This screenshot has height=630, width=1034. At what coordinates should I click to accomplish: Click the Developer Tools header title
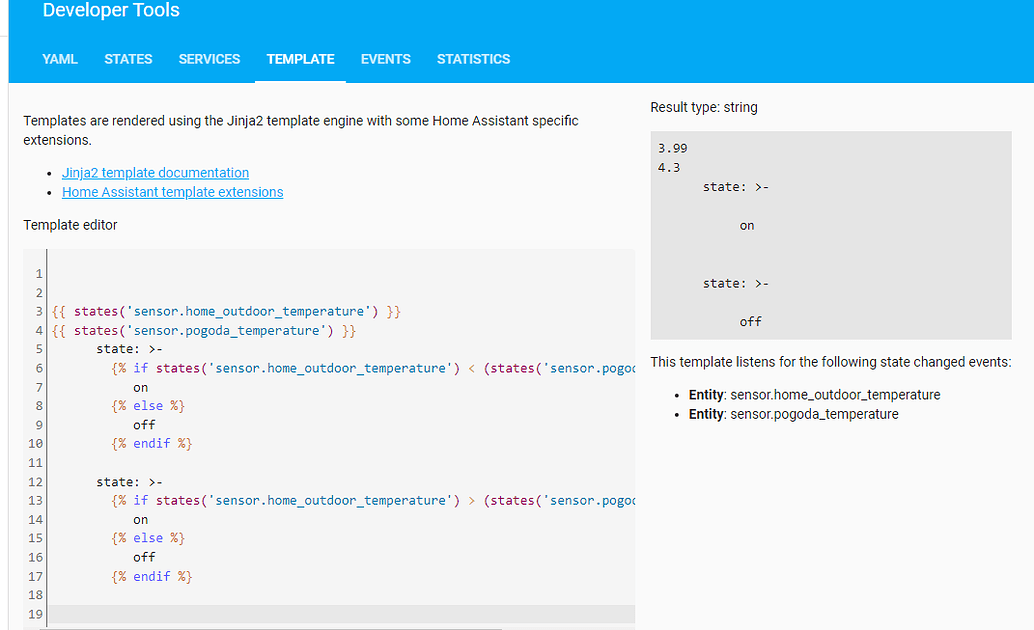click(110, 11)
